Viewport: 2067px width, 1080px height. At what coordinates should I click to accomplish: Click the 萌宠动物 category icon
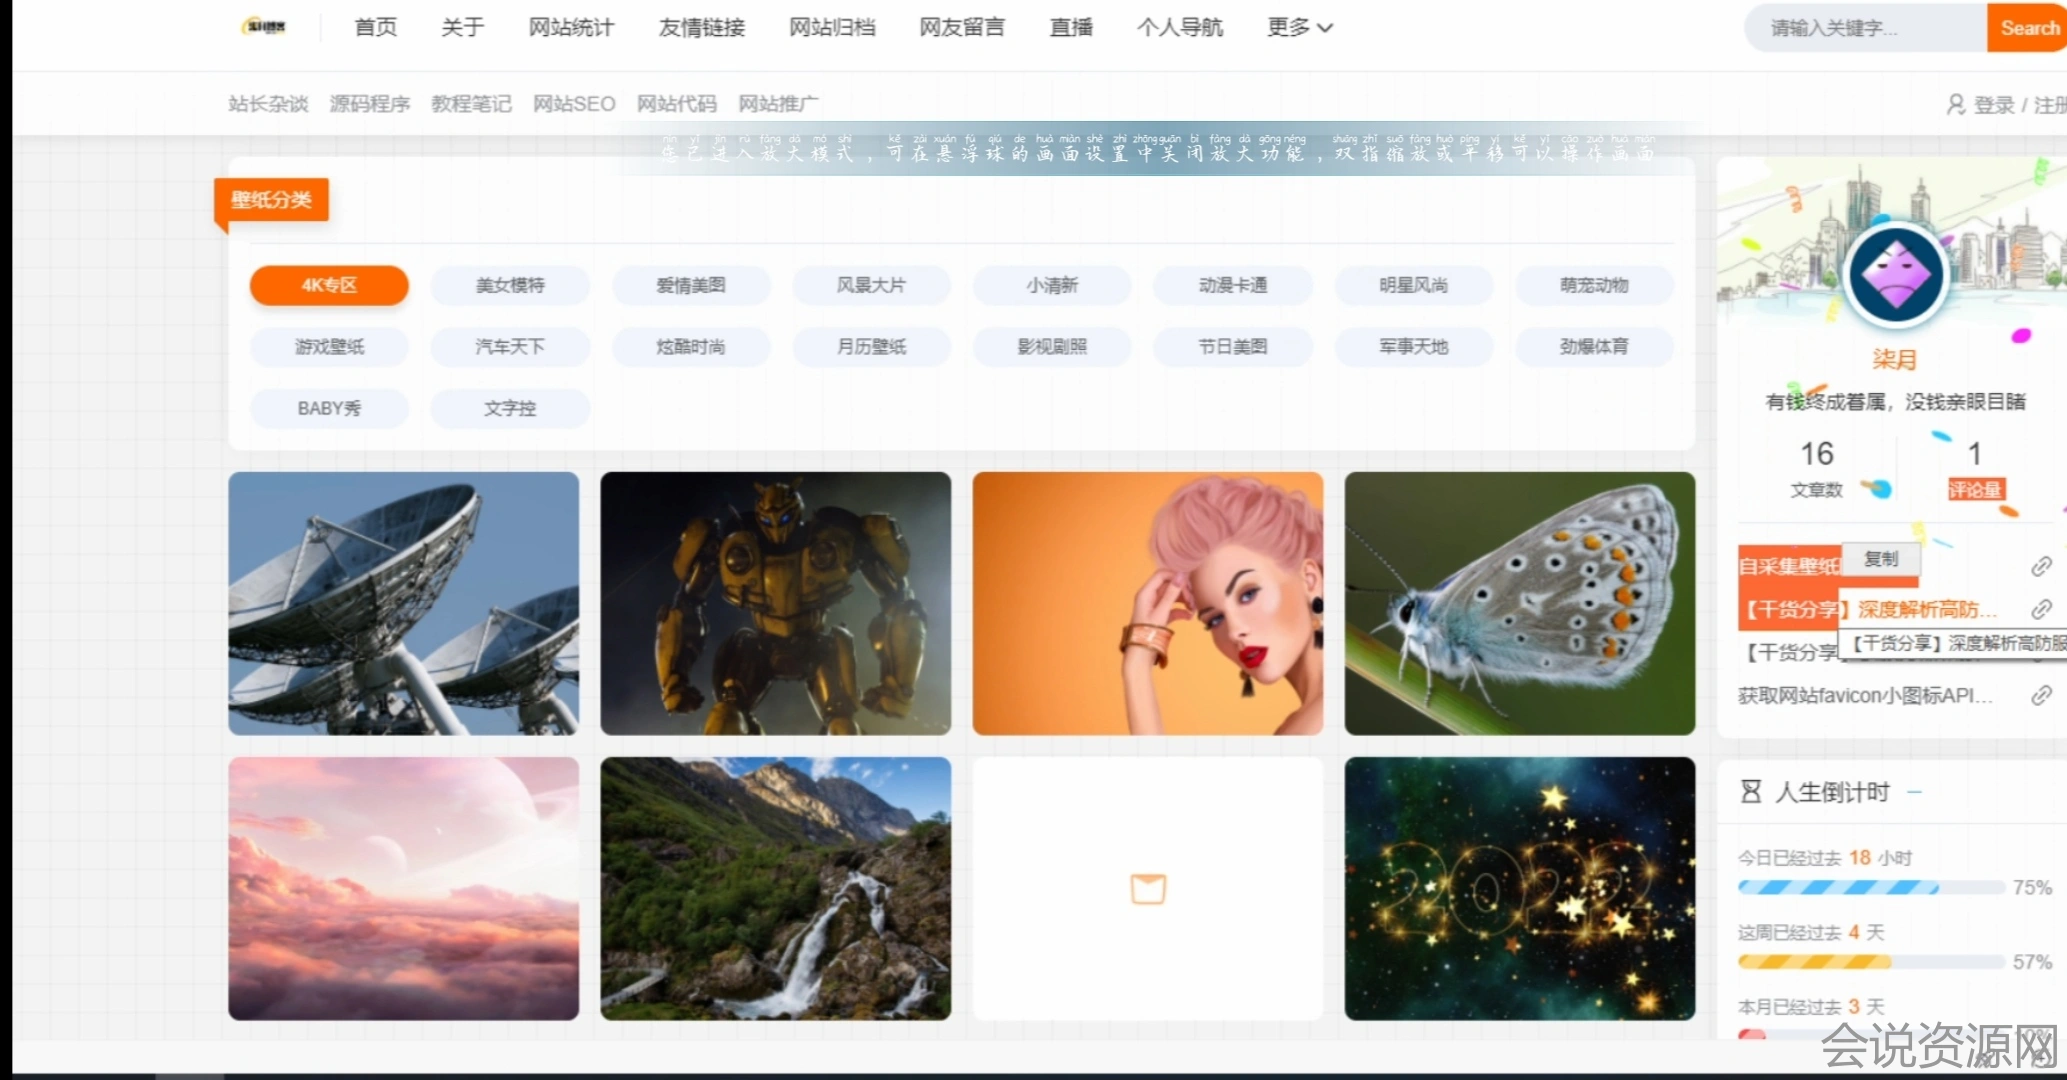(x=1590, y=283)
